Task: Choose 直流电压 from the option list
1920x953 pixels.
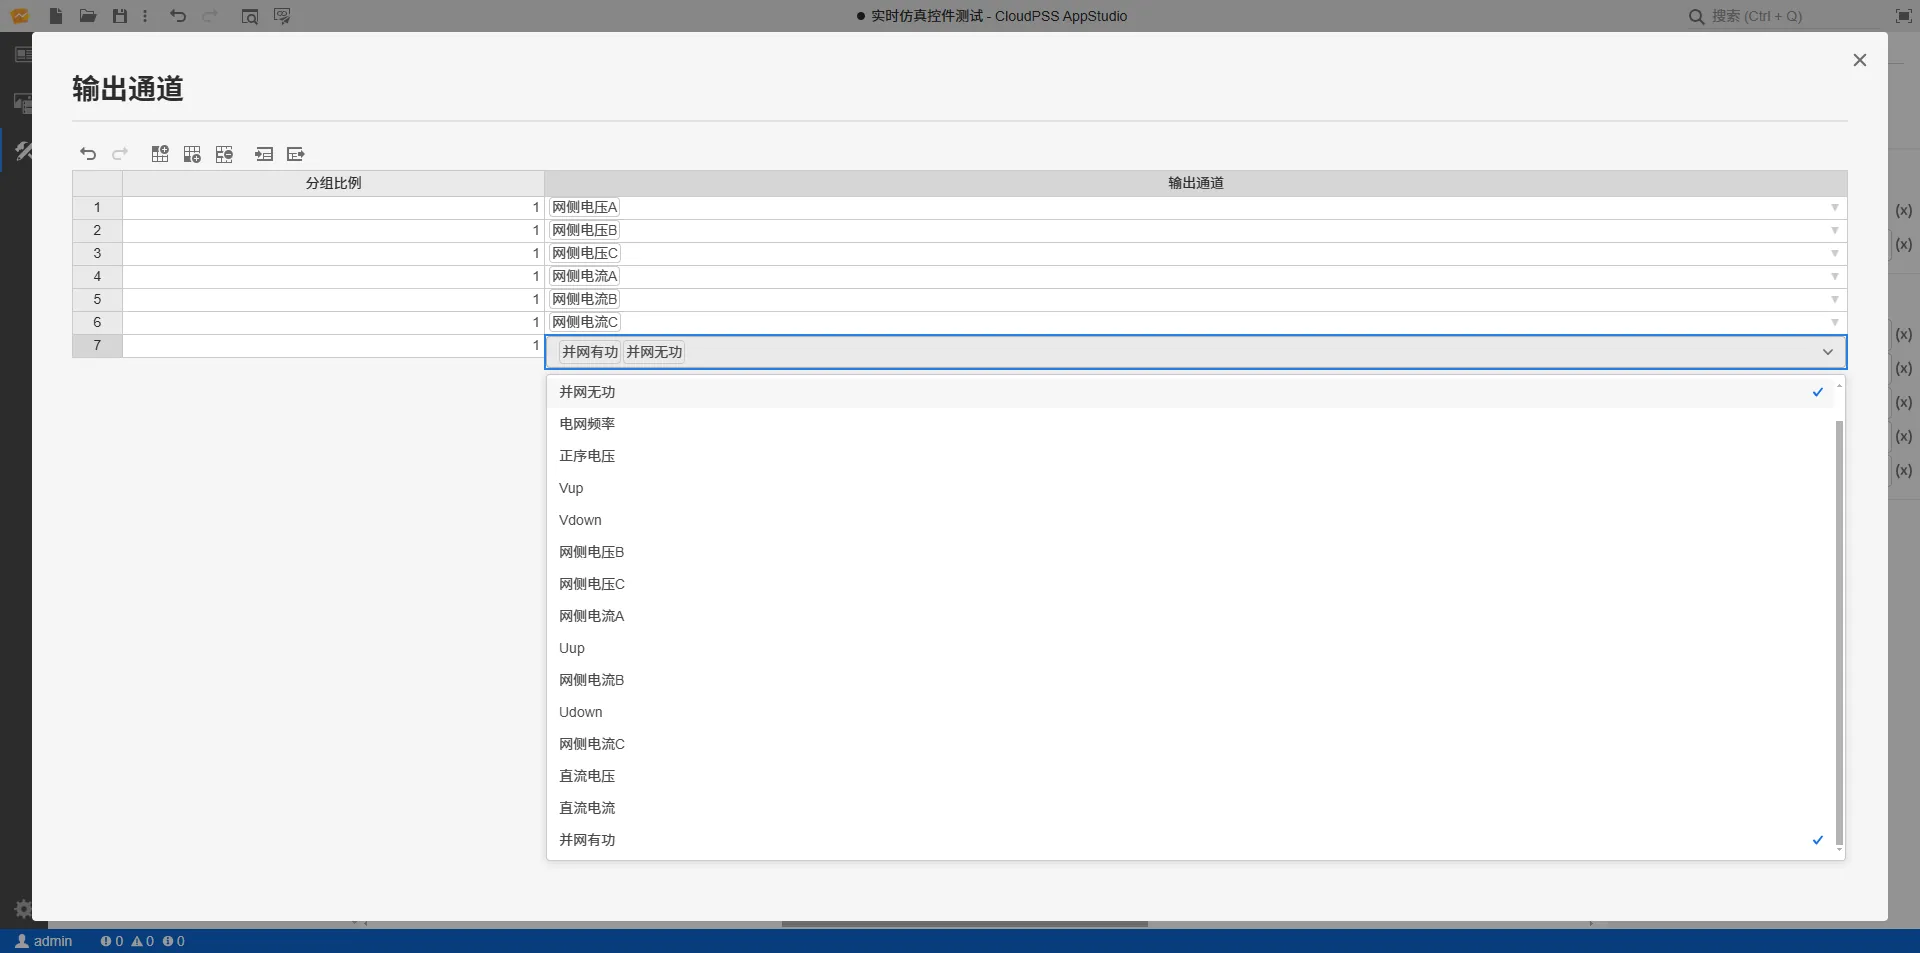Action: pyautogui.click(x=1190, y=776)
